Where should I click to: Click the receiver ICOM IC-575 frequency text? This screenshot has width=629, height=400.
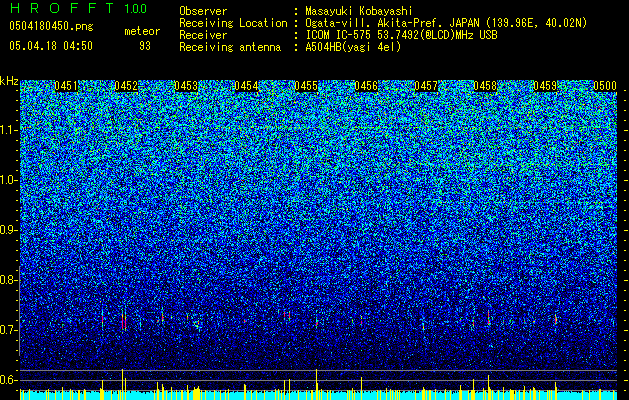pos(401,35)
